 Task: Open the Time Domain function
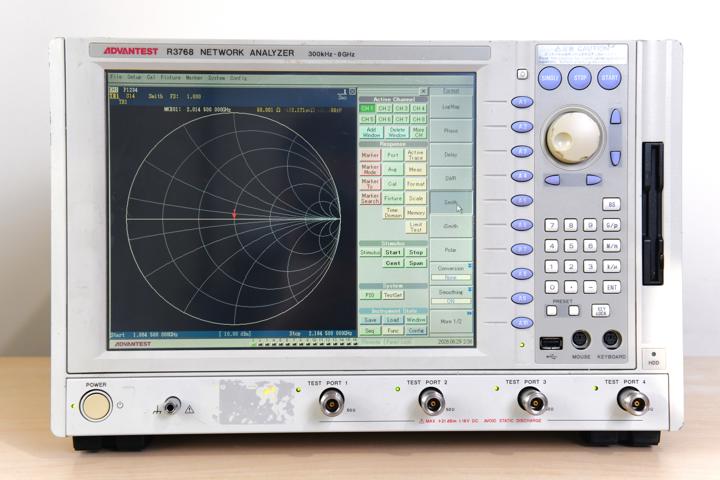point(393,213)
